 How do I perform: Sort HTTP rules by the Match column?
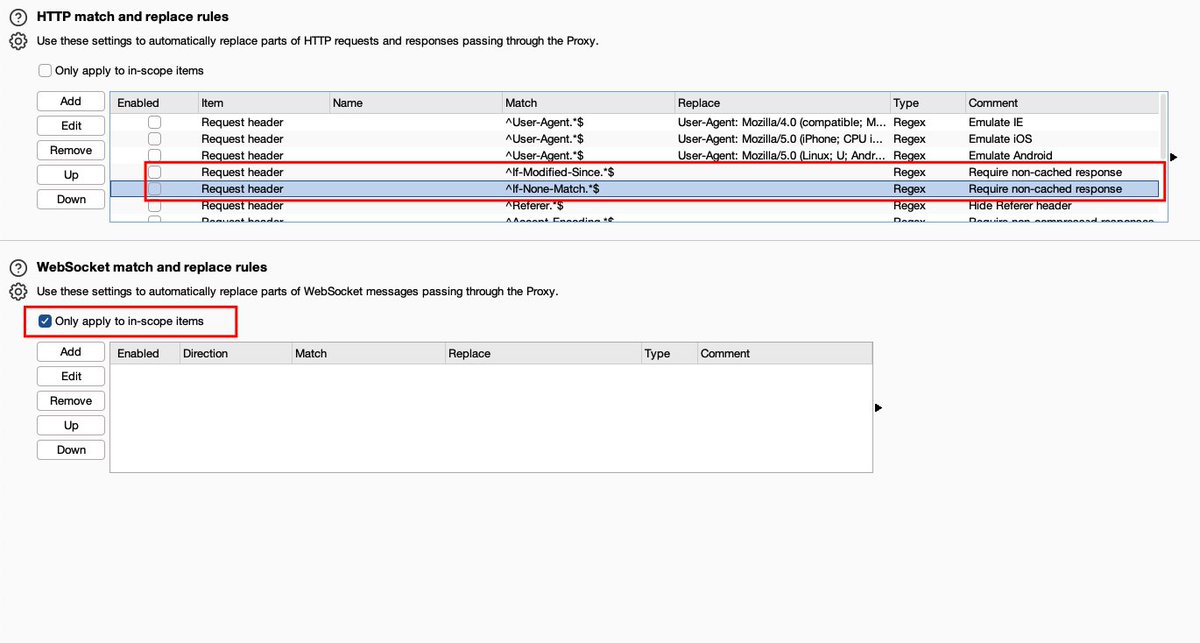pos(587,103)
